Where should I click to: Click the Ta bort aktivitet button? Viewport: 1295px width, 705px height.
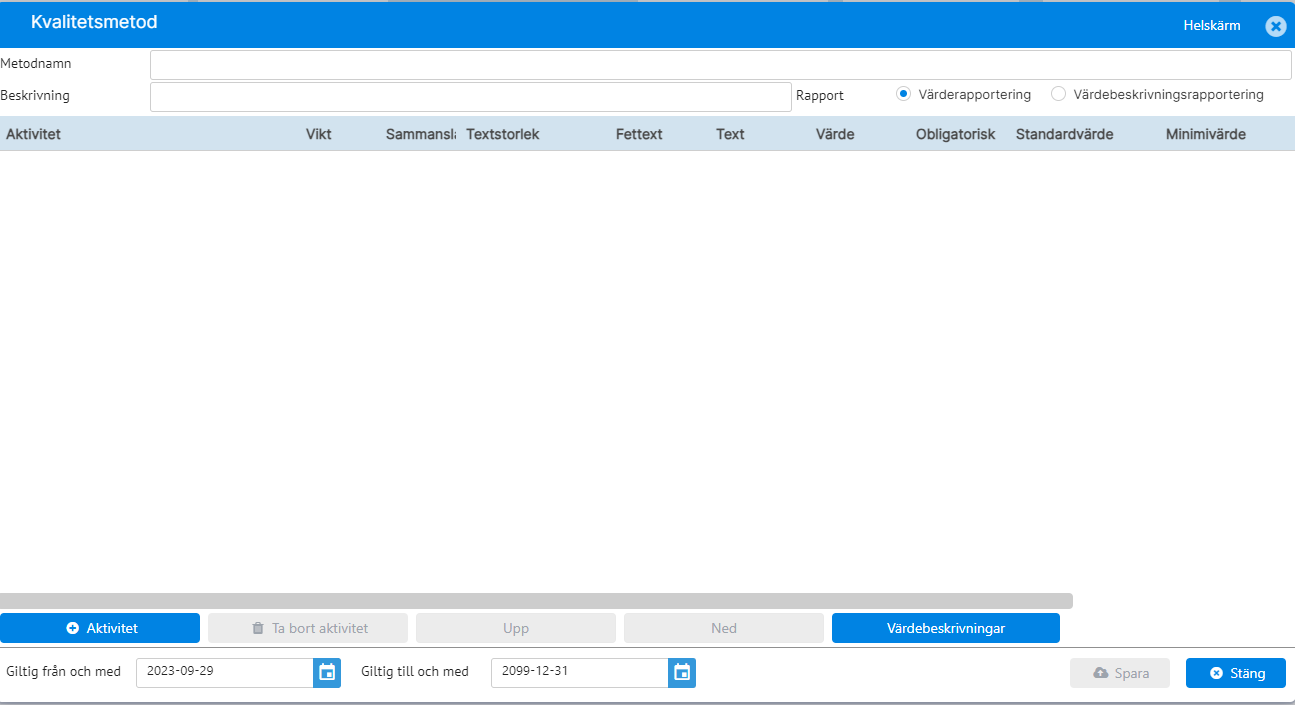pos(308,628)
